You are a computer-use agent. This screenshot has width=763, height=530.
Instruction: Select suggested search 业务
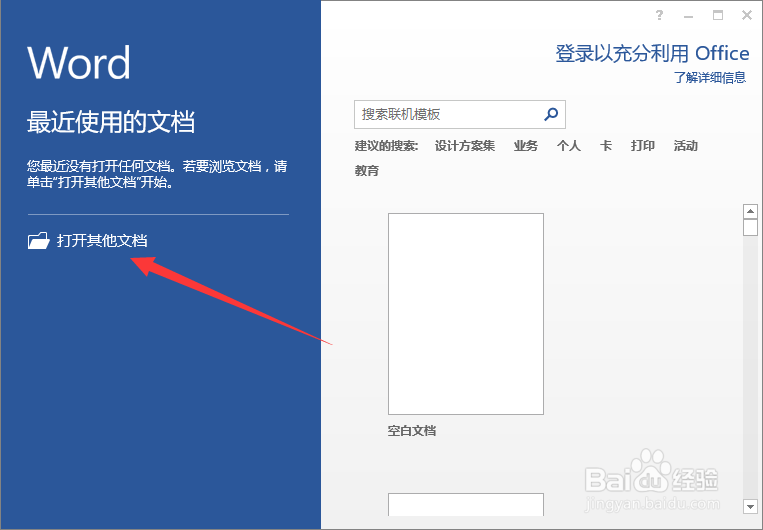click(526, 146)
